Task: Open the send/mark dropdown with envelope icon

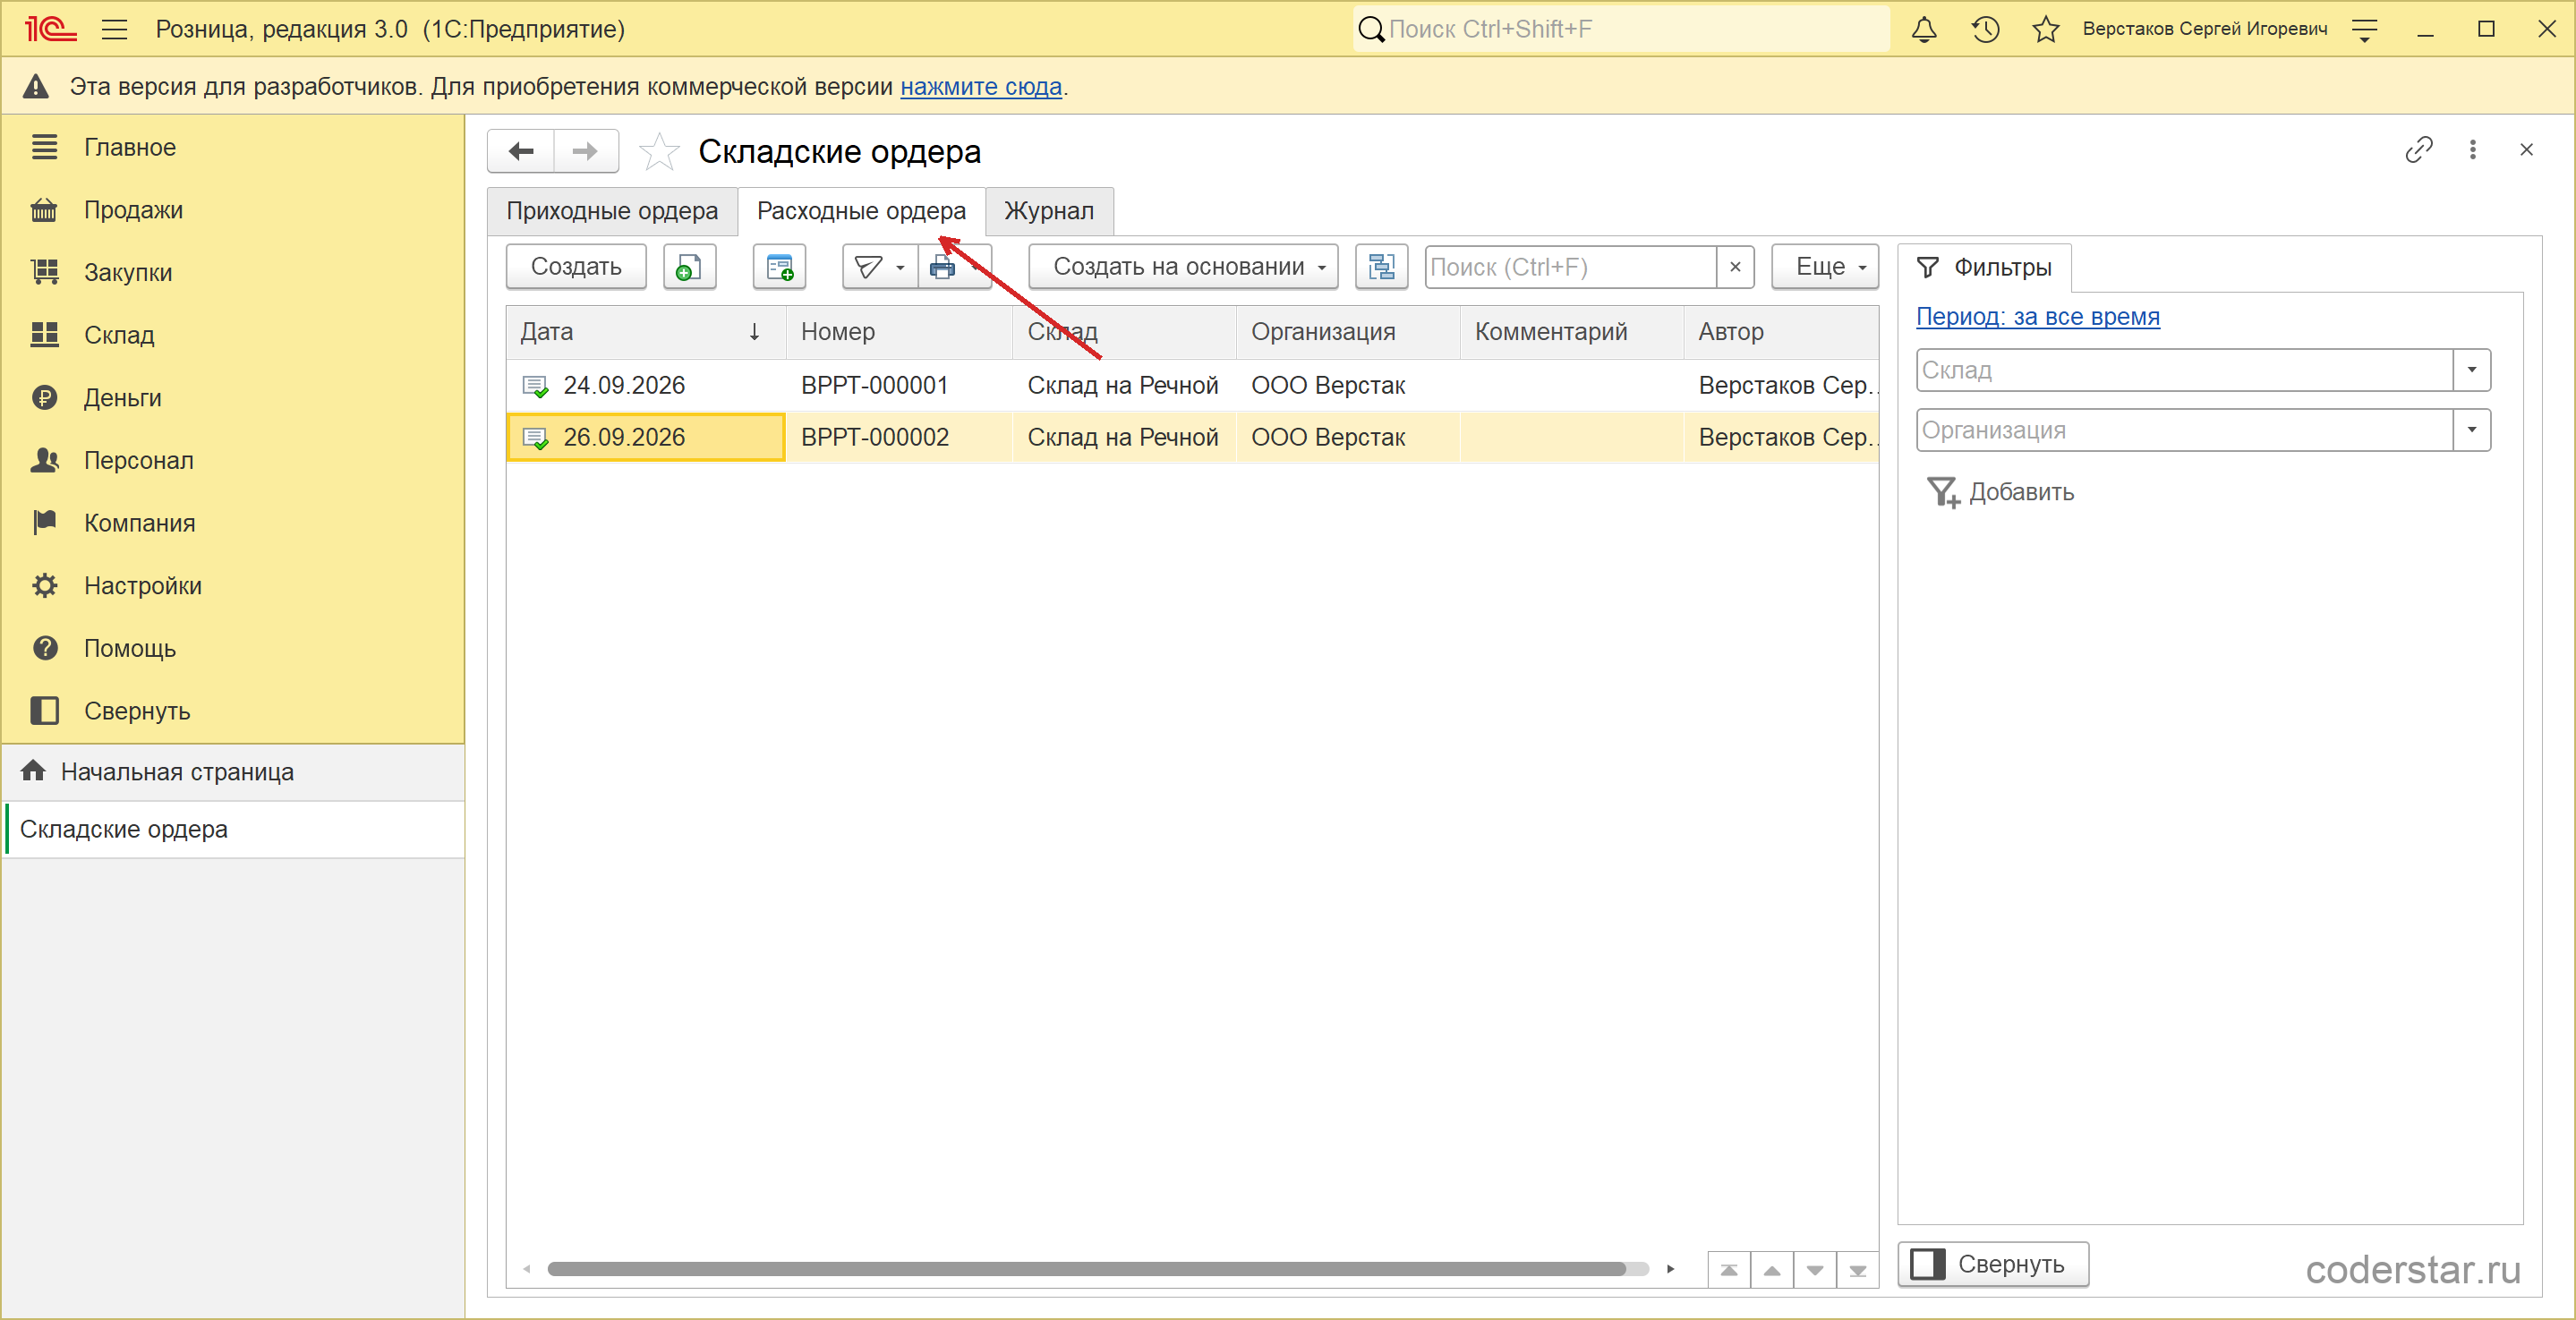Action: point(880,267)
